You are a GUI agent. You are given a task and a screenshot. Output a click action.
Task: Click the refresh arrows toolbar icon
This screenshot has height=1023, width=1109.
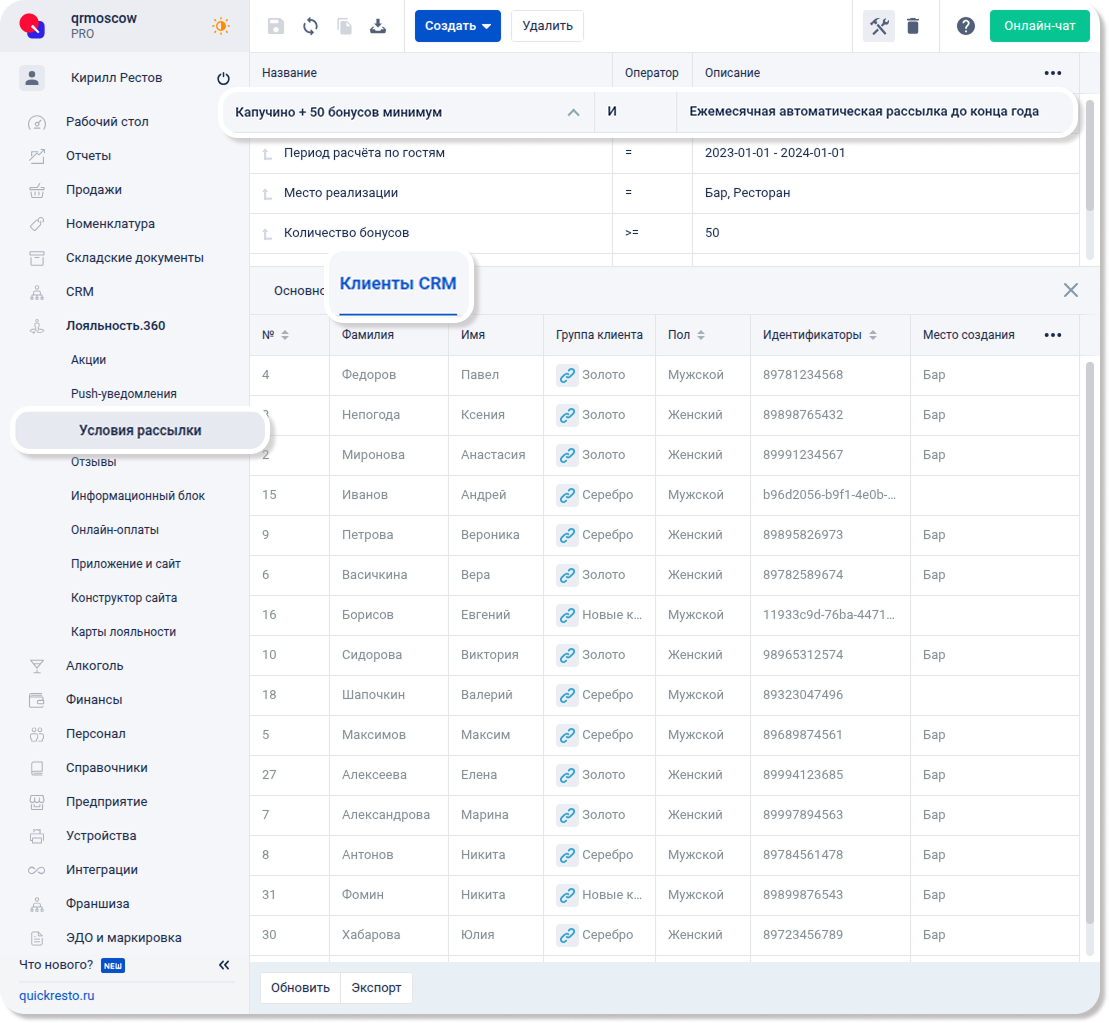[x=310, y=26]
